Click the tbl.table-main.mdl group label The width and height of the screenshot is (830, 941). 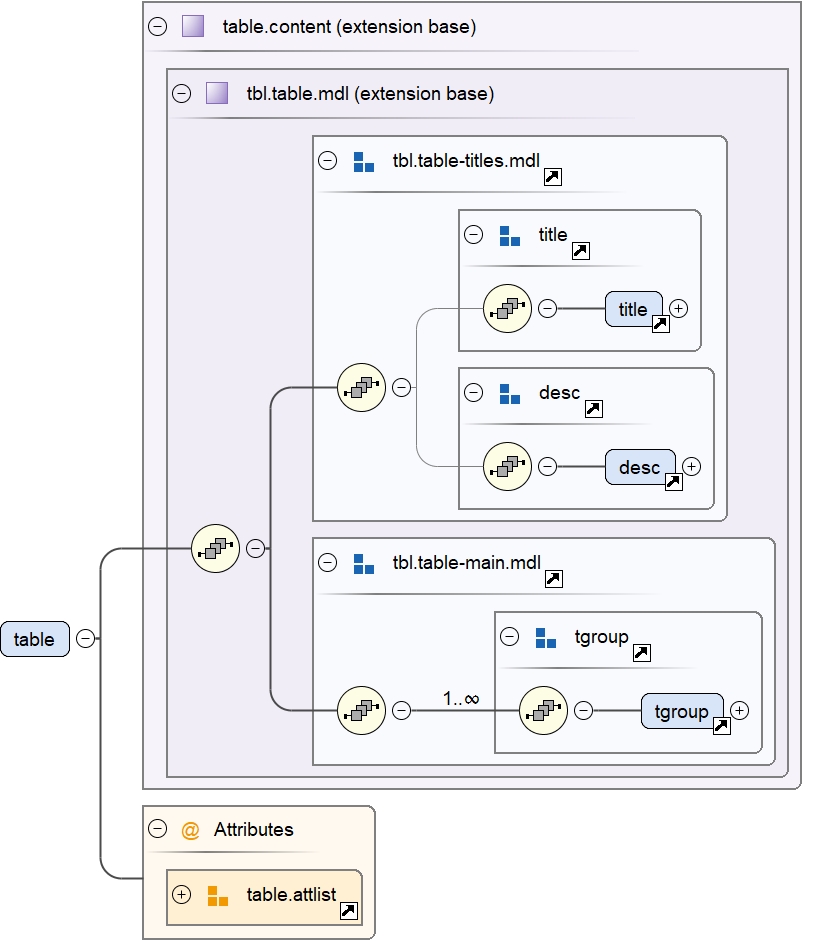pos(466,562)
